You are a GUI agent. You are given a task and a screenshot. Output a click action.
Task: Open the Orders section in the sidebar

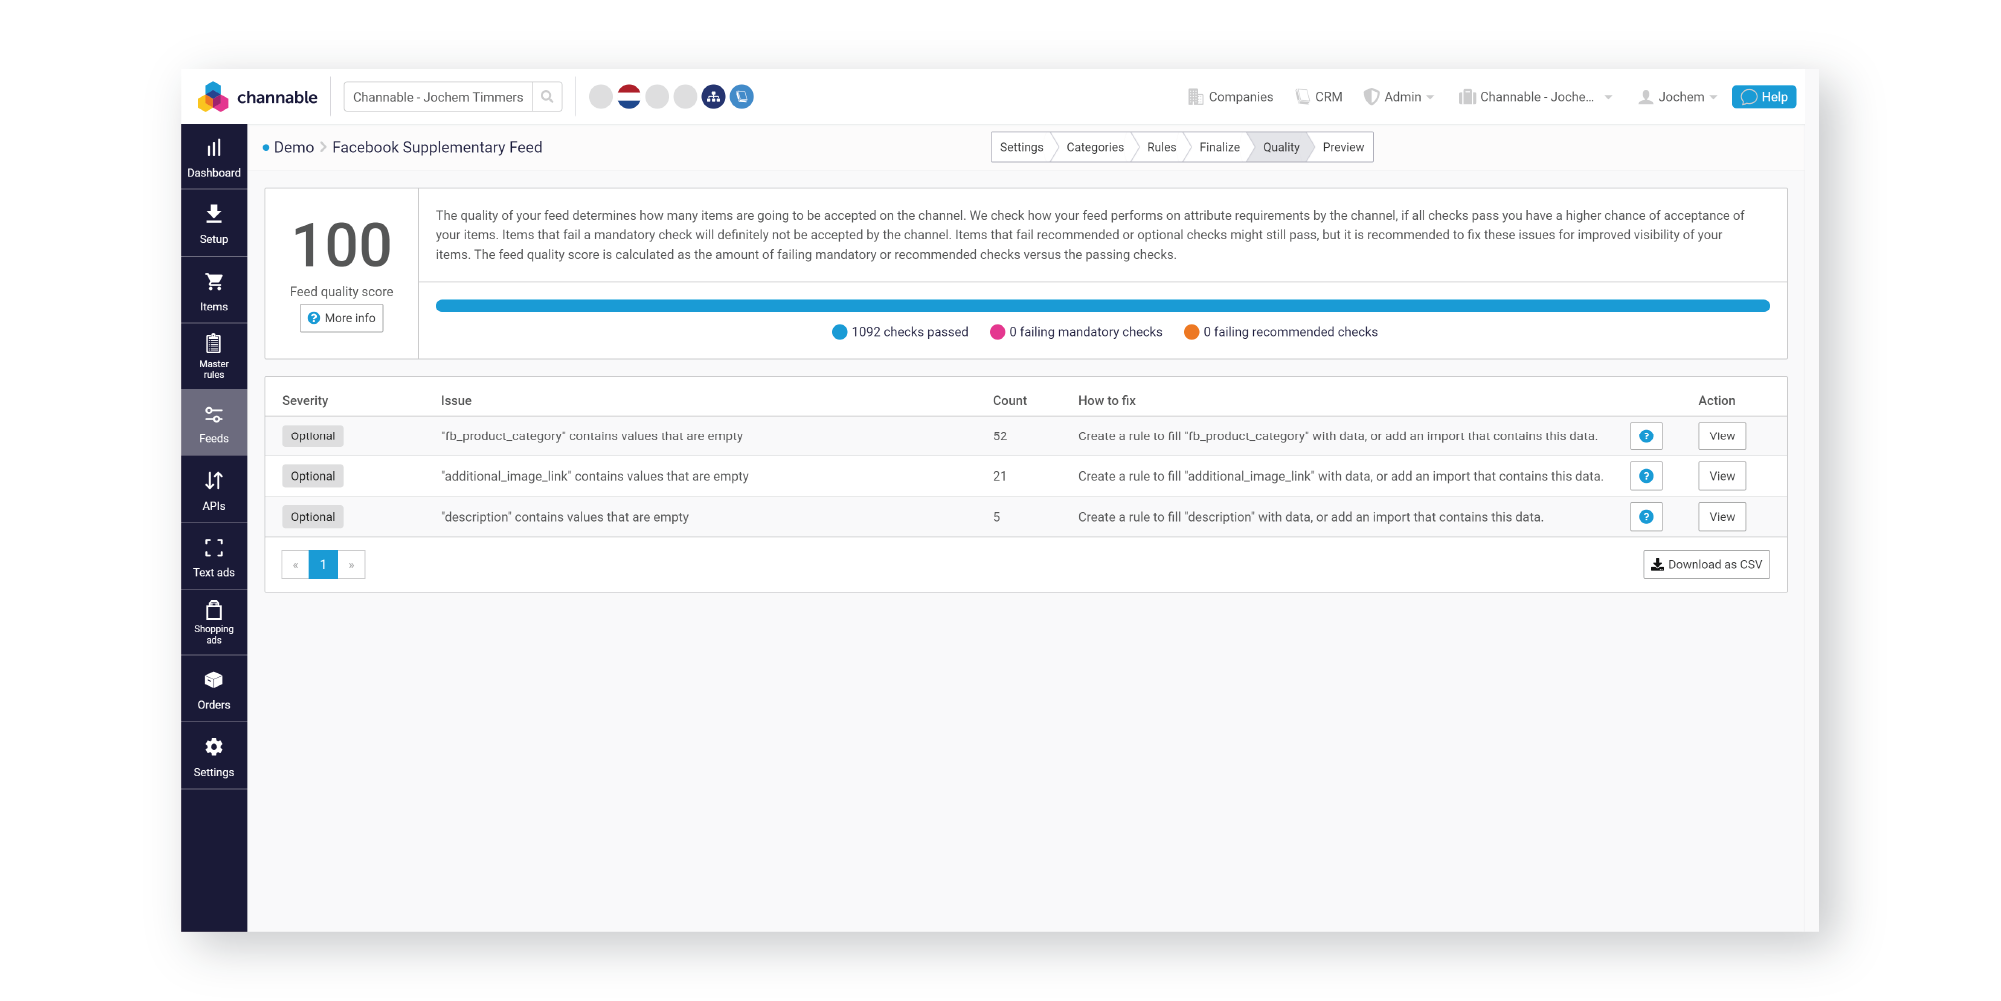pos(213,688)
